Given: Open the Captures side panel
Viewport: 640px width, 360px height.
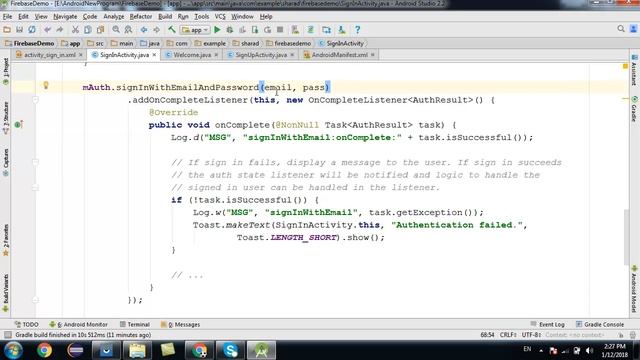Looking at the screenshot, I should pyautogui.click(x=6, y=162).
